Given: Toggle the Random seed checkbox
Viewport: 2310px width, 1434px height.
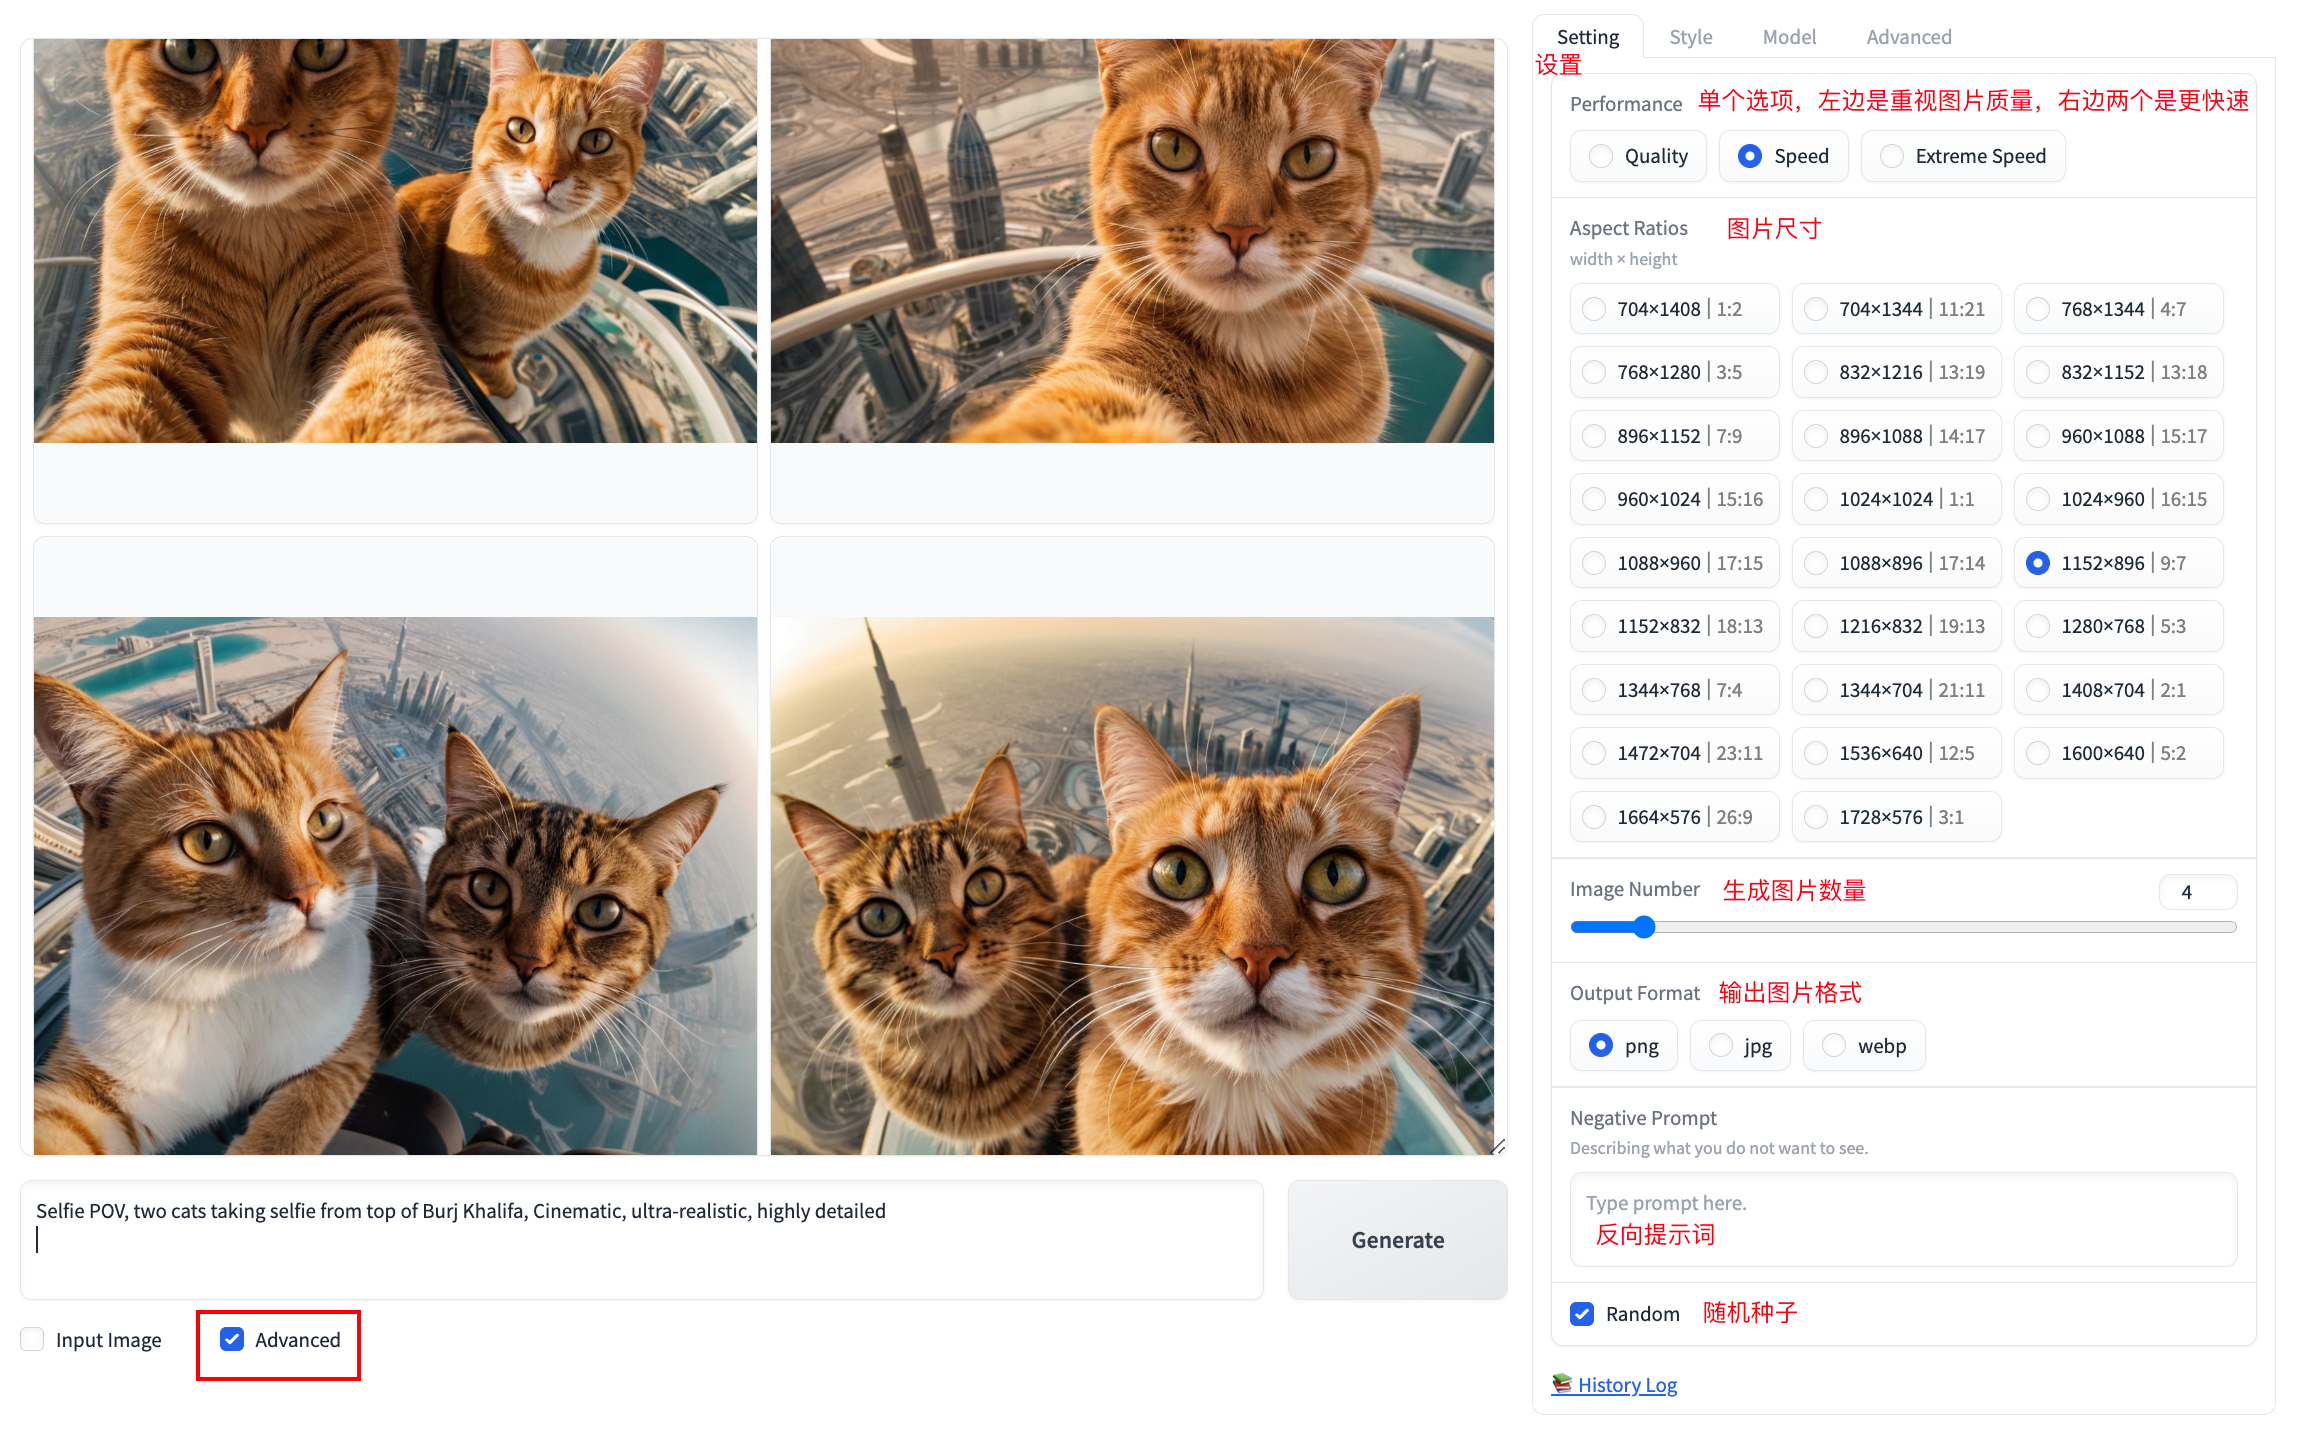Looking at the screenshot, I should coord(1582,1313).
